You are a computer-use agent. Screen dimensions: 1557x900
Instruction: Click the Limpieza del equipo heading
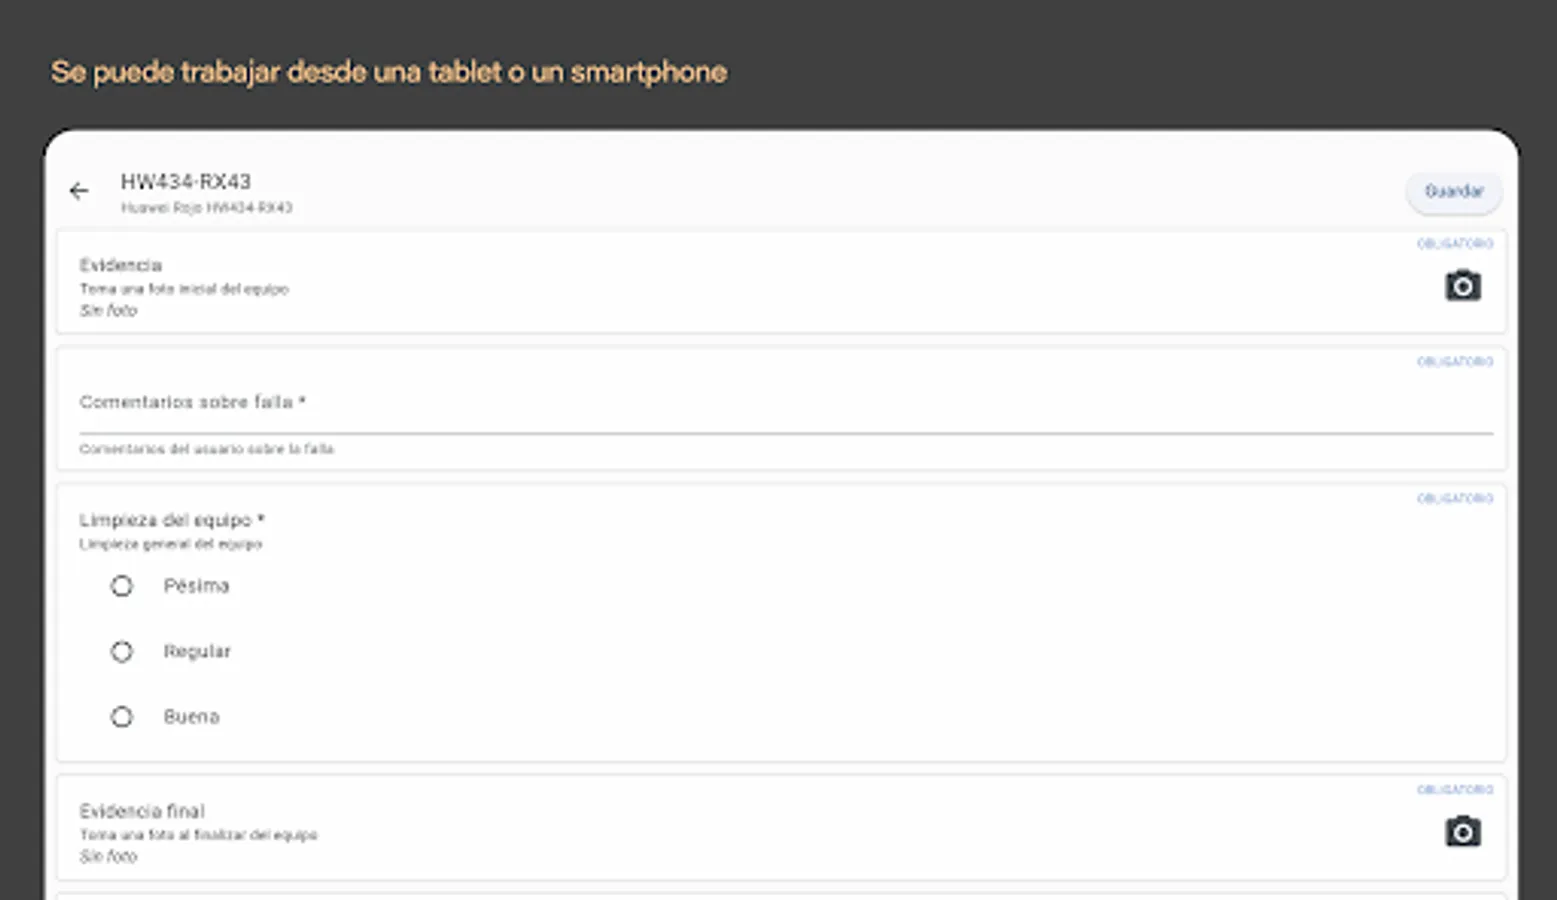point(171,520)
